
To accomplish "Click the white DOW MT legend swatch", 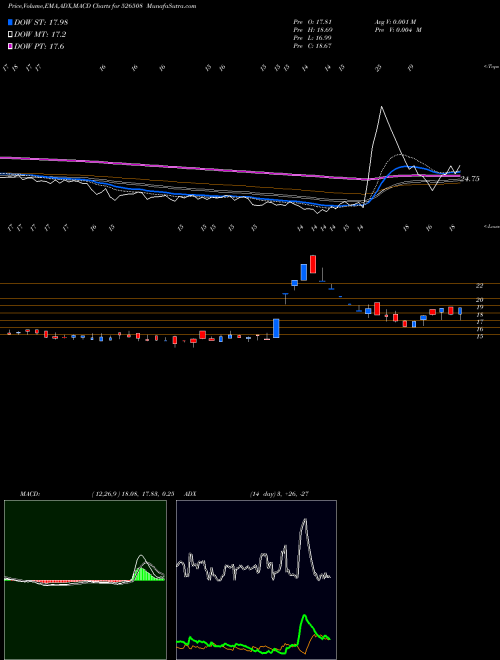I will click(11, 35).
